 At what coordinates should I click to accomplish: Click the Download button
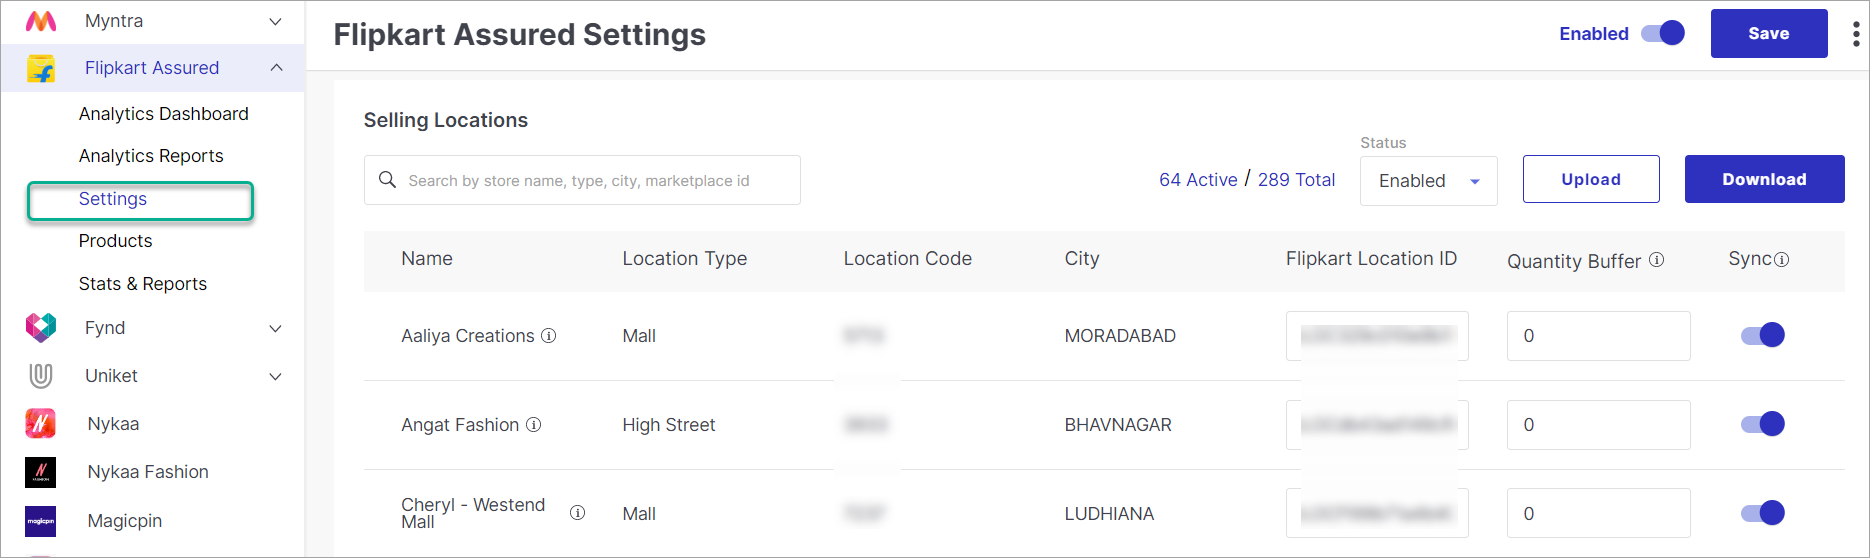point(1764,180)
